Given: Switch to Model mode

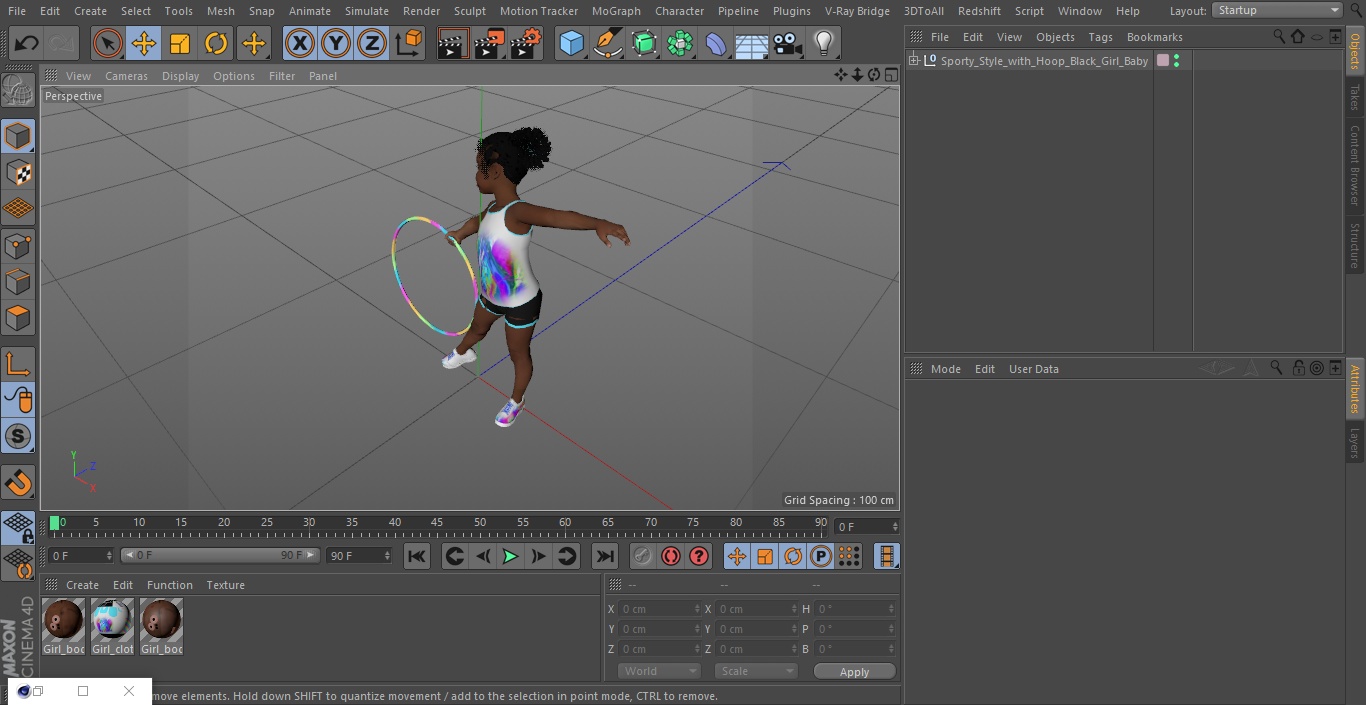Looking at the screenshot, I should click(x=19, y=136).
